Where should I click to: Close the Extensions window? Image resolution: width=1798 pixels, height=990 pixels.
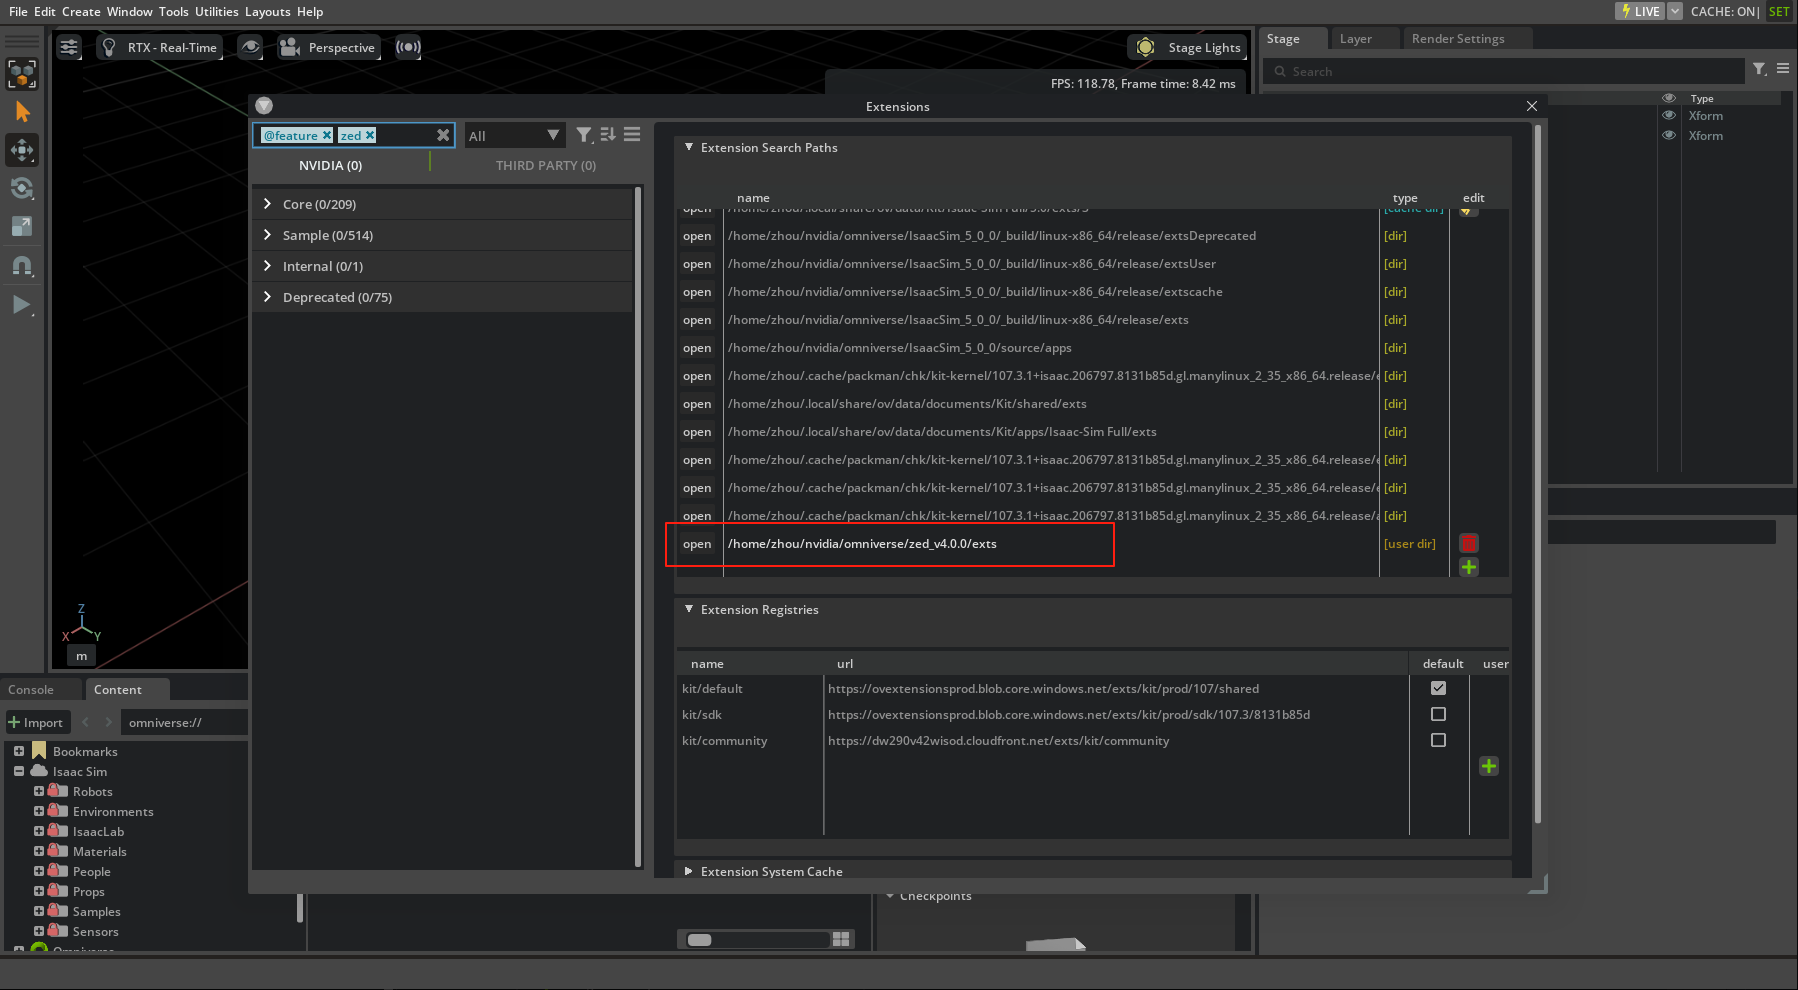pyautogui.click(x=1532, y=106)
